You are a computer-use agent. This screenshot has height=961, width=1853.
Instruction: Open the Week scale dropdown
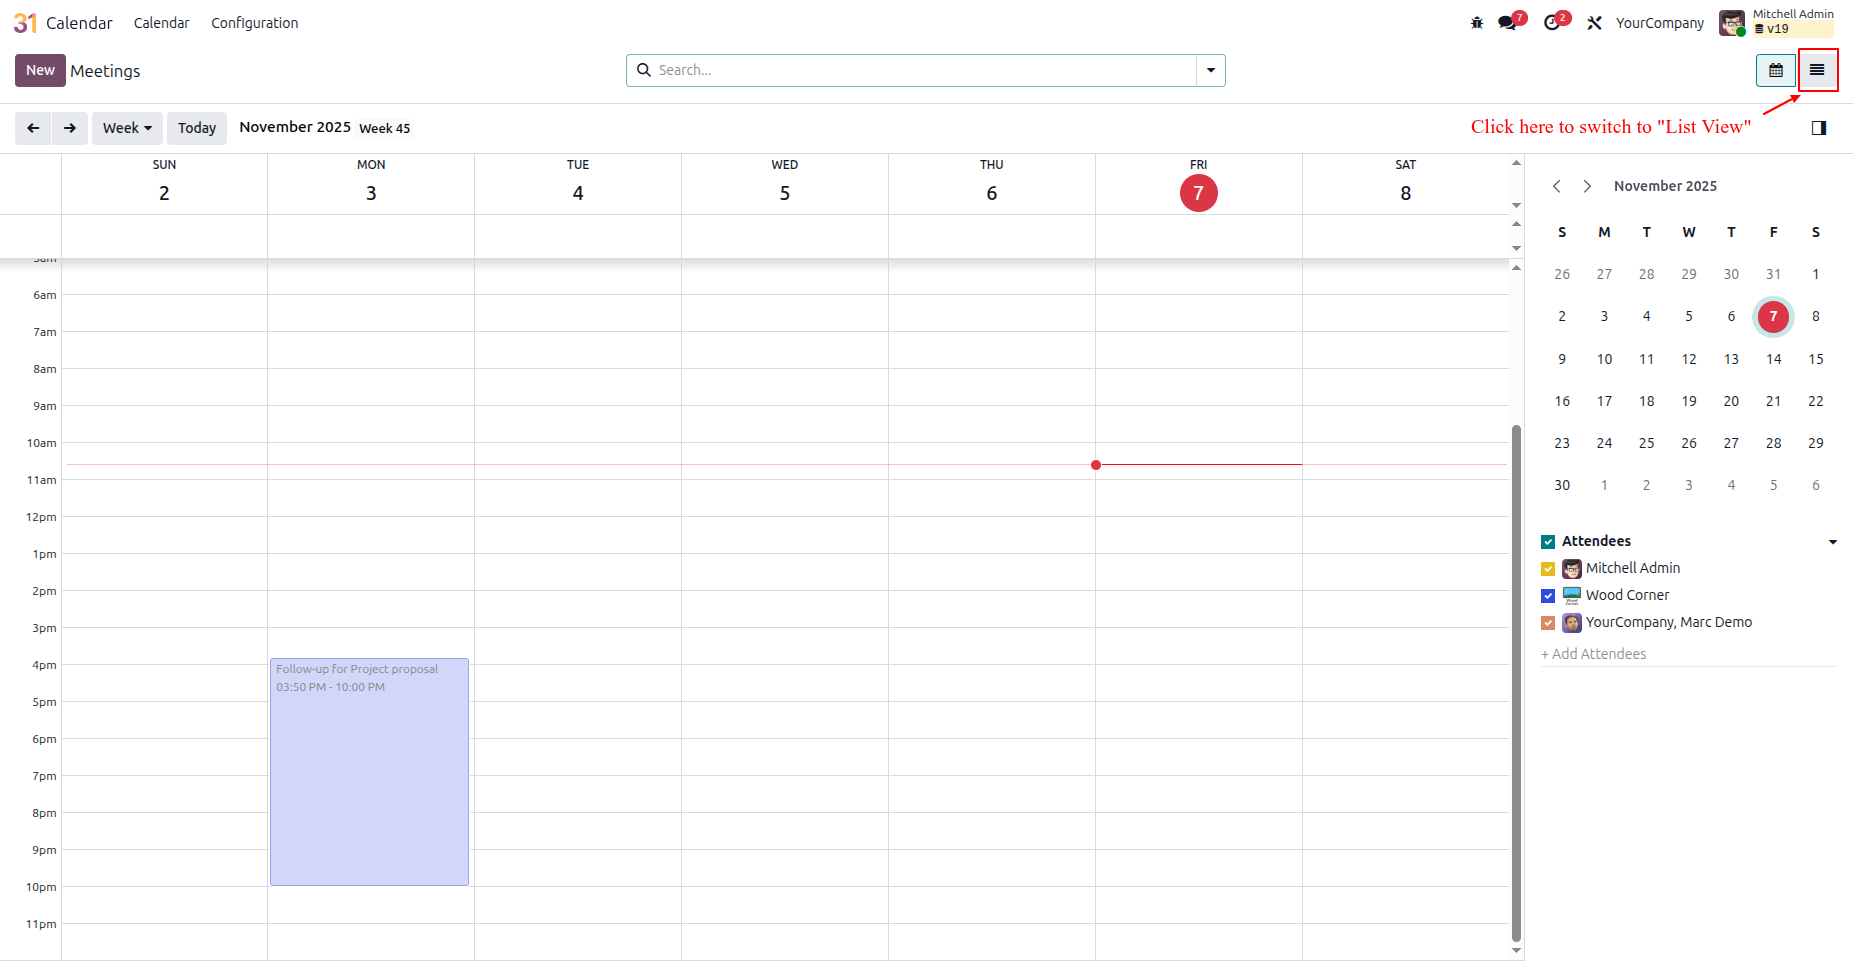coord(127,128)
